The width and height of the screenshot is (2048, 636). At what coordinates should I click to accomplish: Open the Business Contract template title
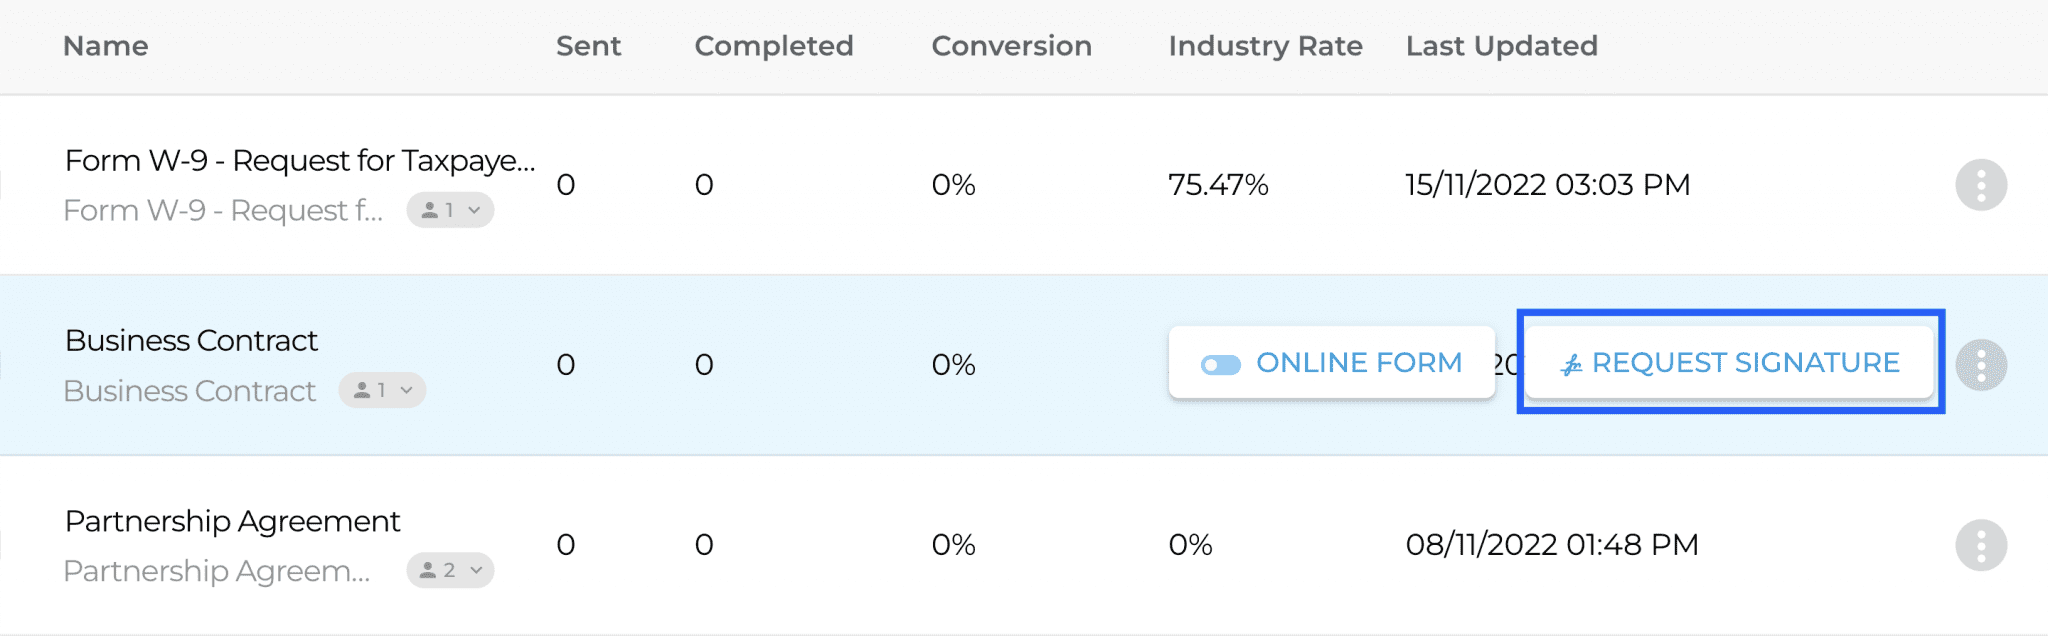coord(191,341)
